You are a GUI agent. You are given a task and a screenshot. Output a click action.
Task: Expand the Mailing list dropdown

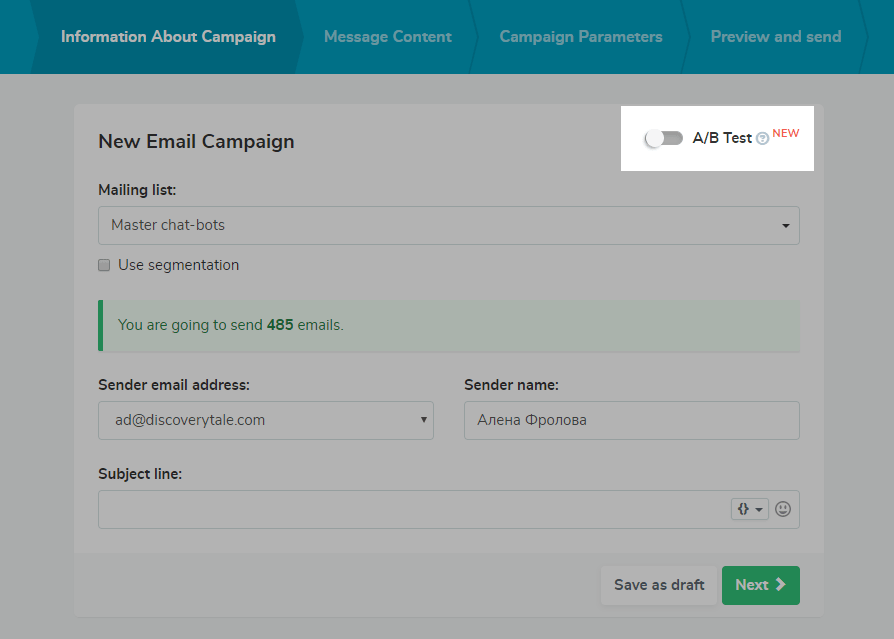(448, 225)
